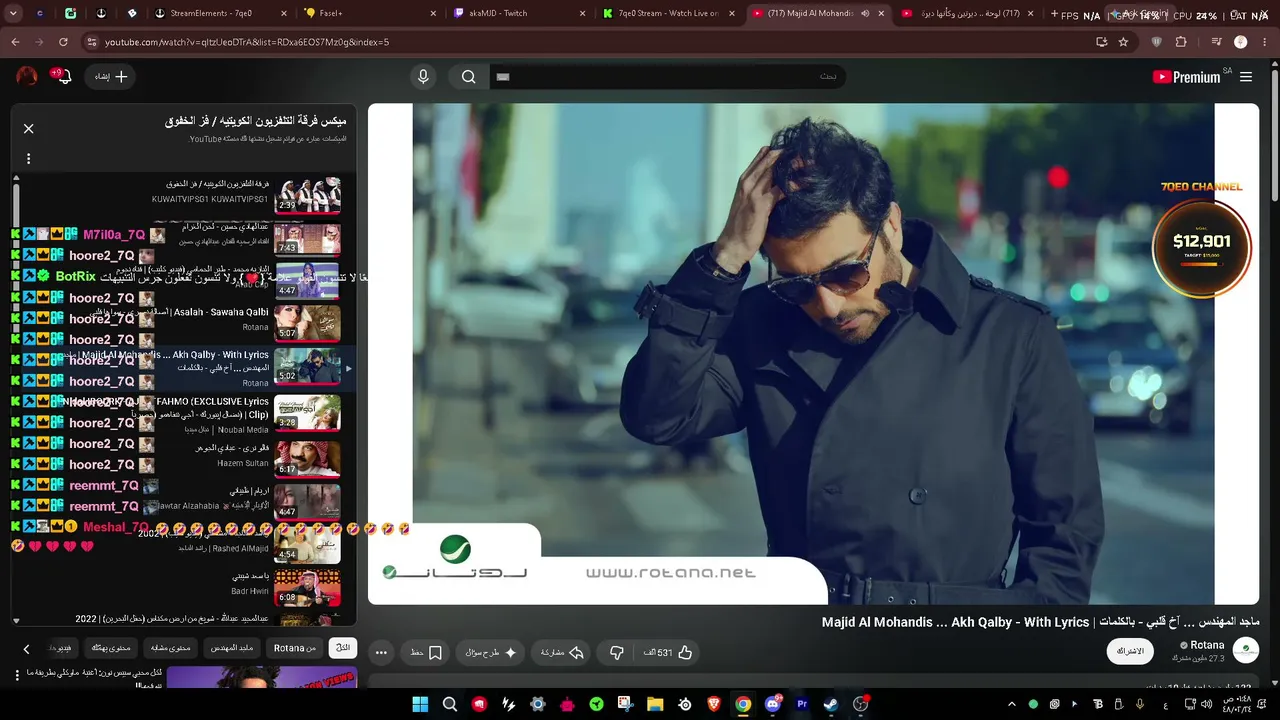Go back in browser history

tap(15, 42)
